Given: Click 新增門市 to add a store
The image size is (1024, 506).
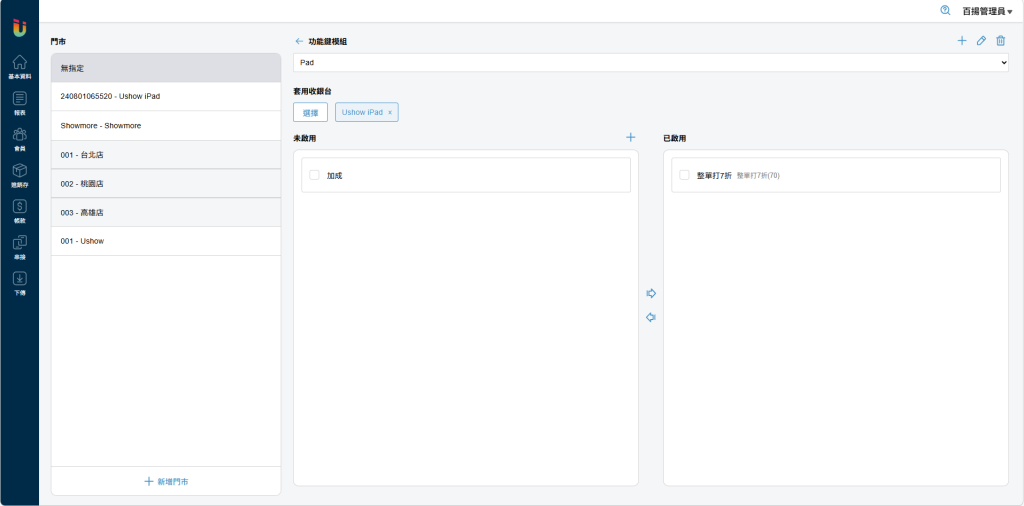Looking at the screenshot, I should point(166,481).
